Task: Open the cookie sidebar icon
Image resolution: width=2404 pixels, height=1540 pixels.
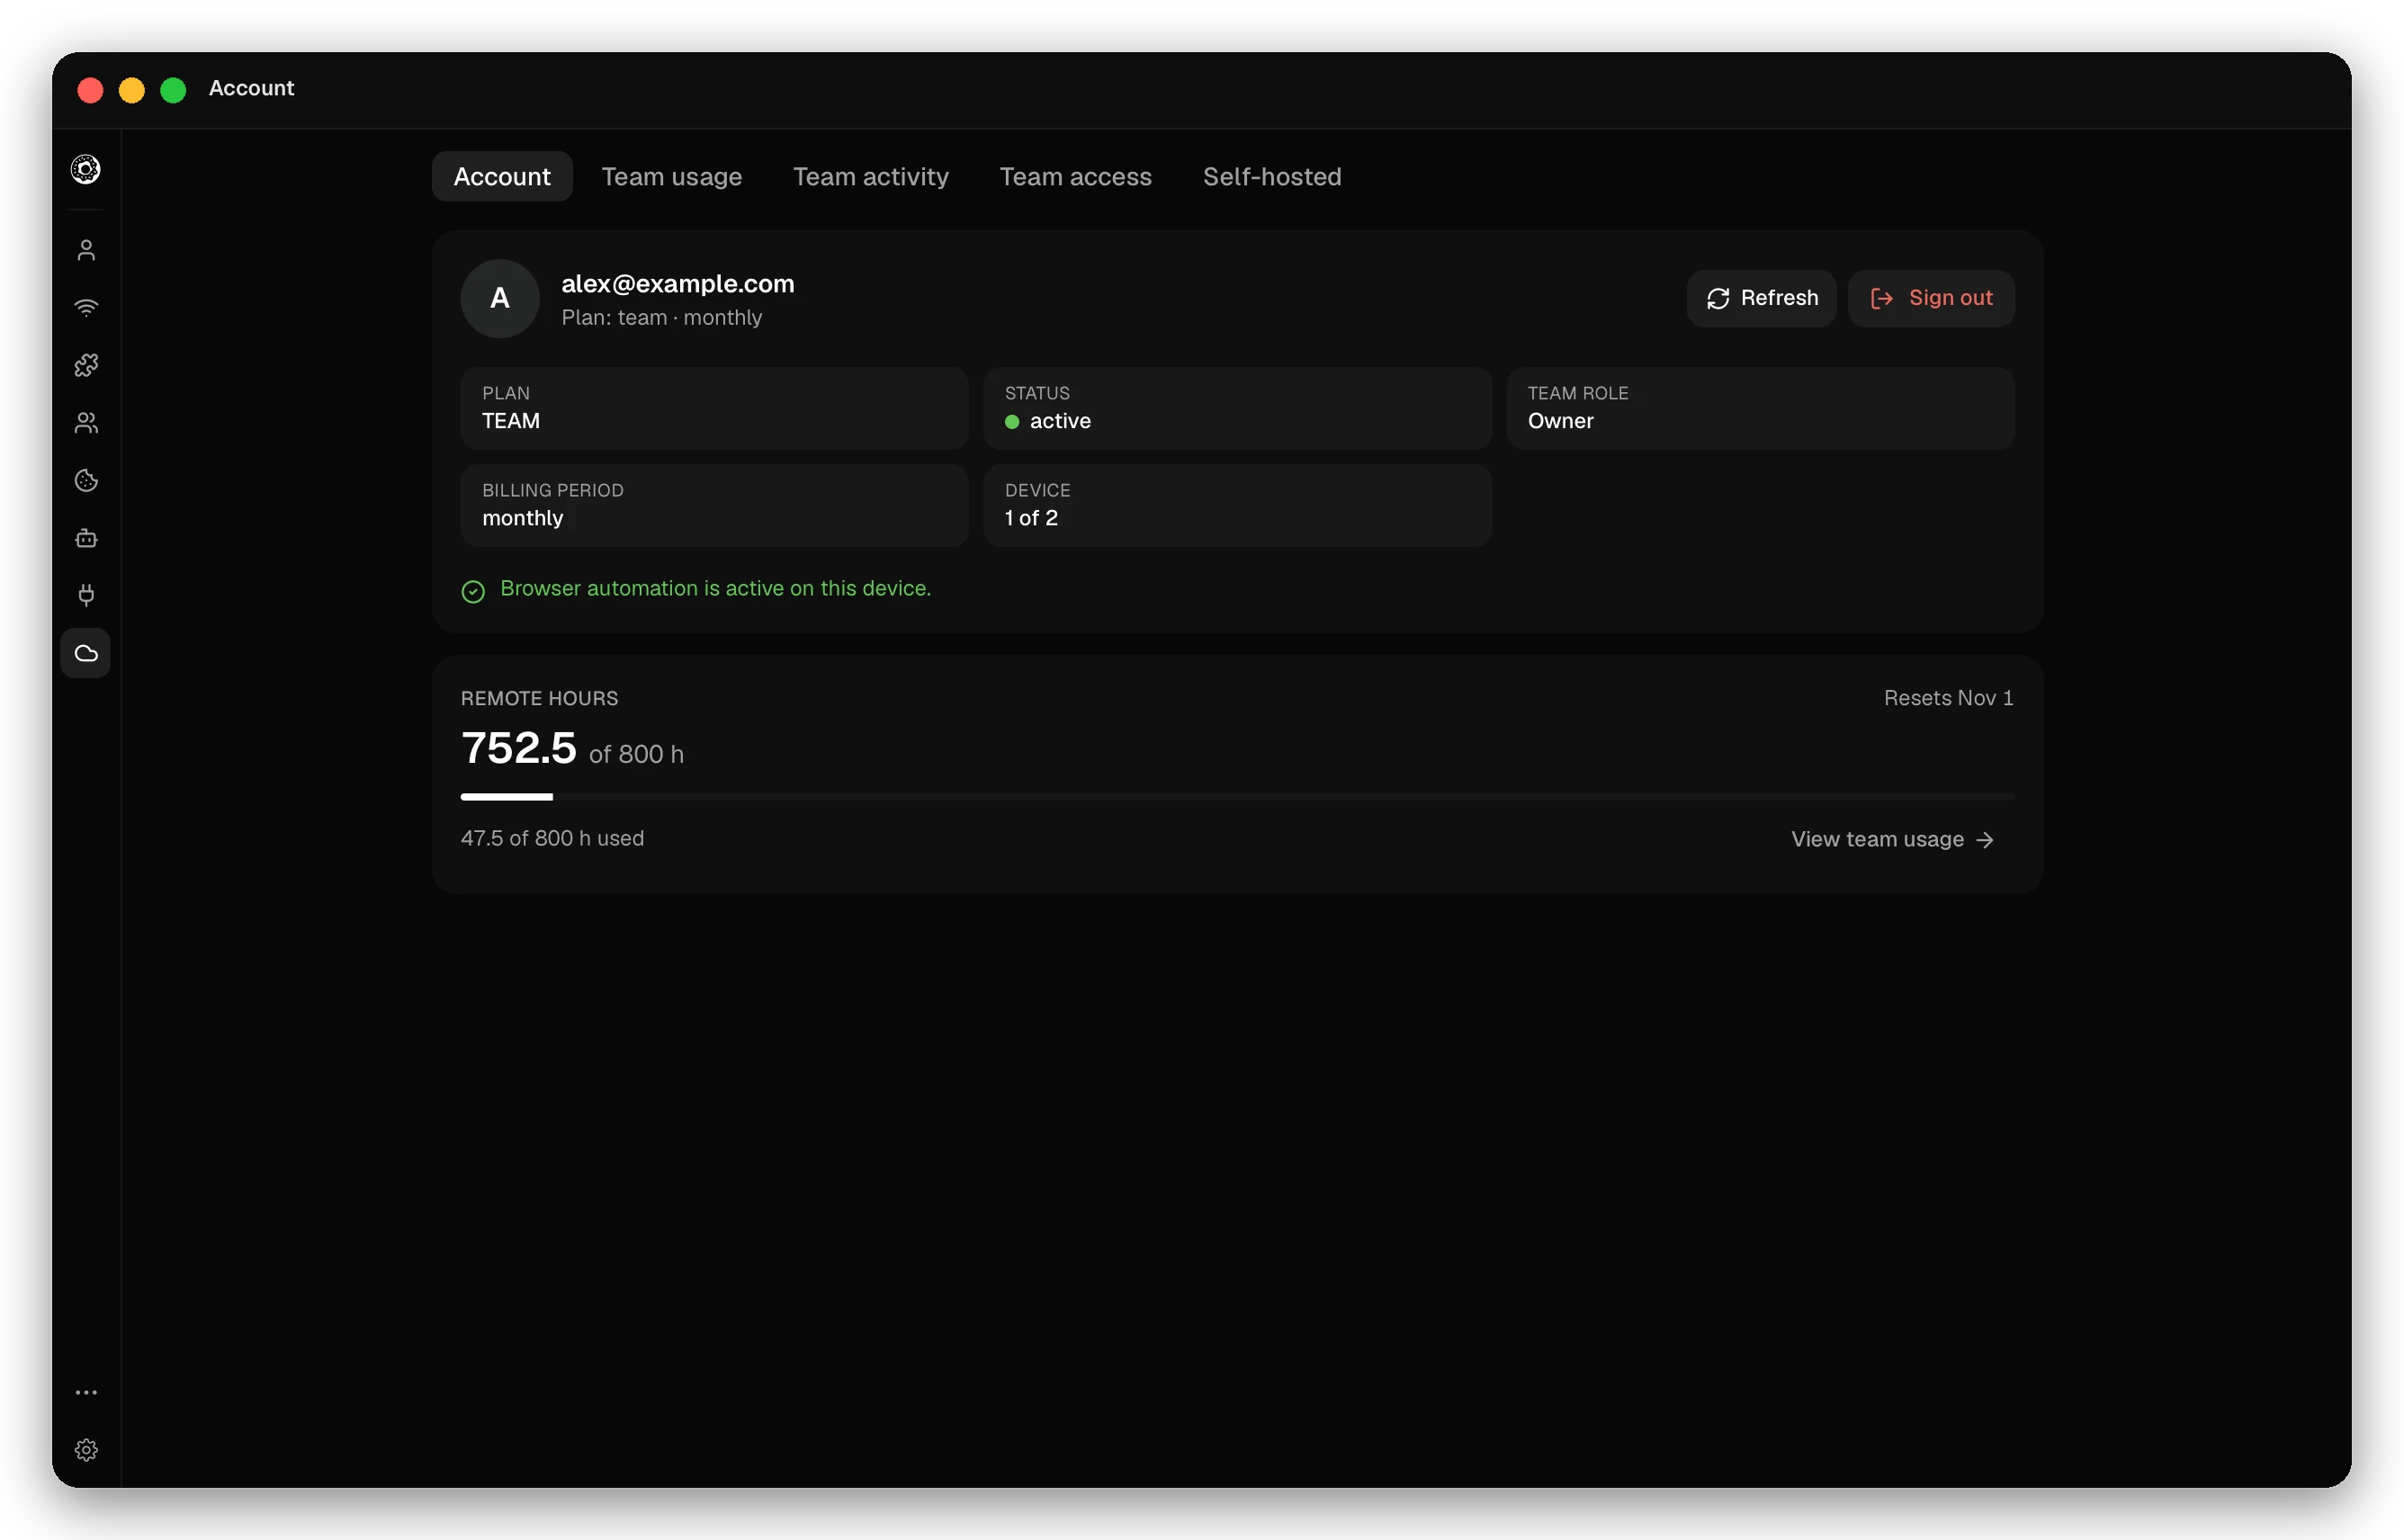Action: [86, 481]
